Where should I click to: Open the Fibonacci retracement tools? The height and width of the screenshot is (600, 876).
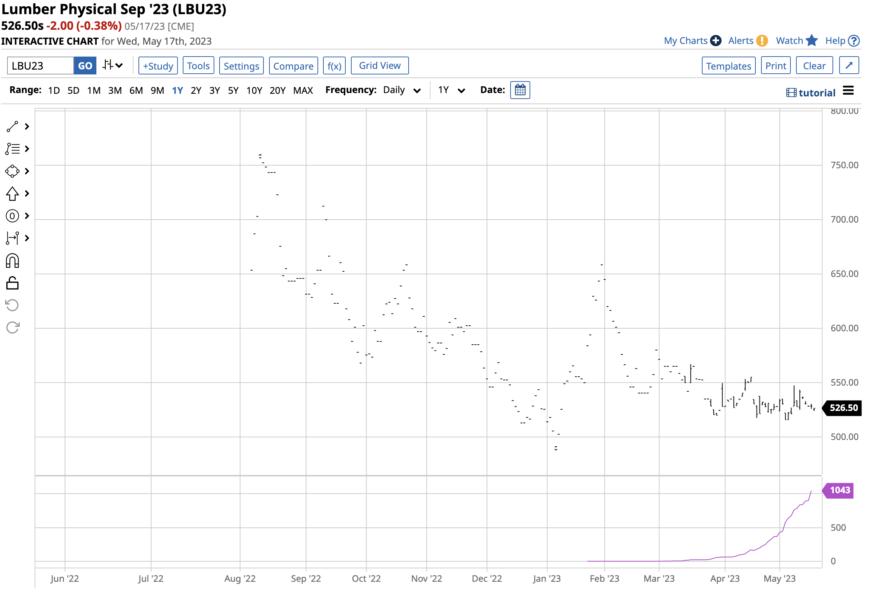[12, 149]
